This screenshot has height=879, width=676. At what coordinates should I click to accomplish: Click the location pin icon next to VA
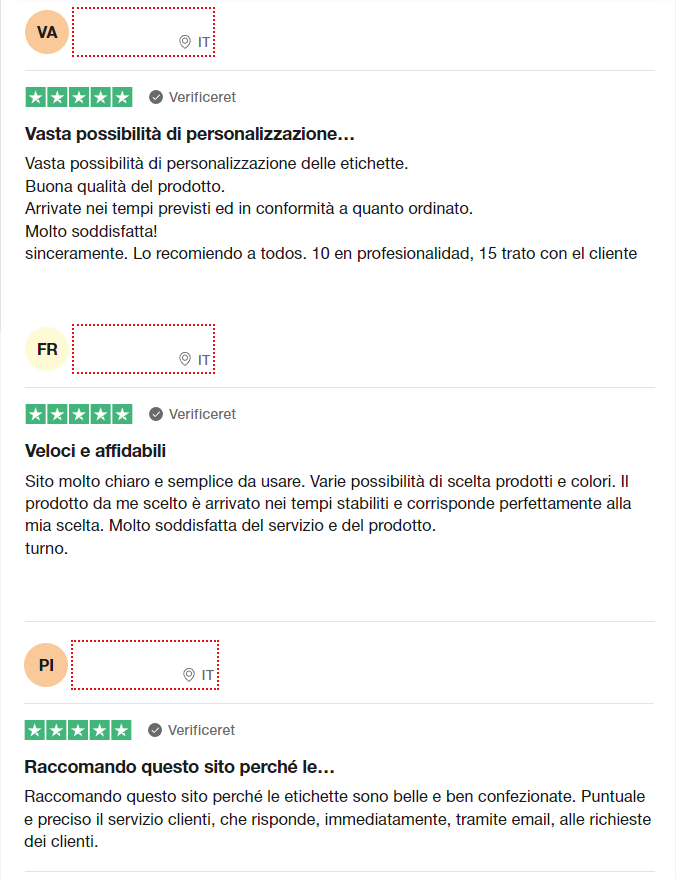point(185,42)
